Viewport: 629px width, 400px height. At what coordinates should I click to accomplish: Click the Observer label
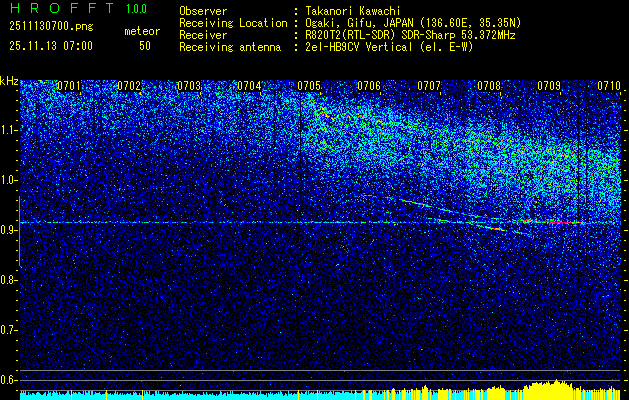(x=203, y=11)
